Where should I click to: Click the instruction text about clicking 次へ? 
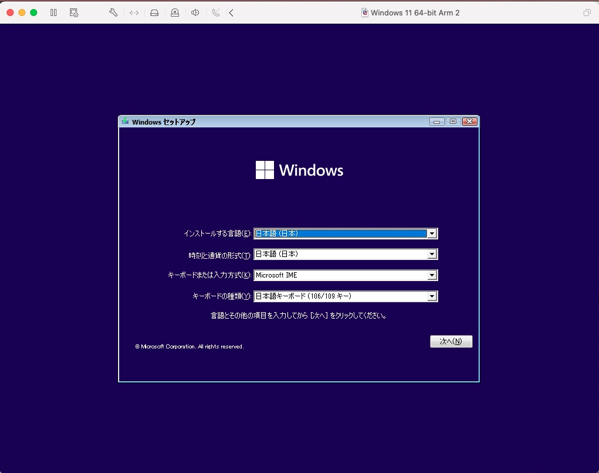tap(298, 316)
